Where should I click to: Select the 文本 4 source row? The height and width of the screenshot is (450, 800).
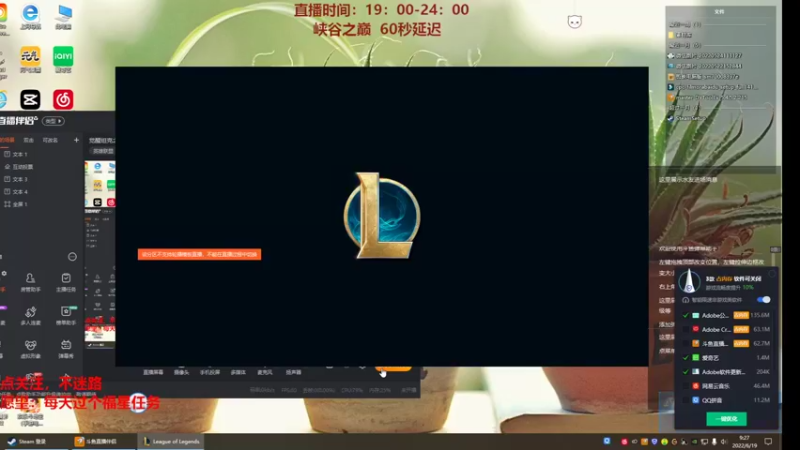click(x=41, y=192)
